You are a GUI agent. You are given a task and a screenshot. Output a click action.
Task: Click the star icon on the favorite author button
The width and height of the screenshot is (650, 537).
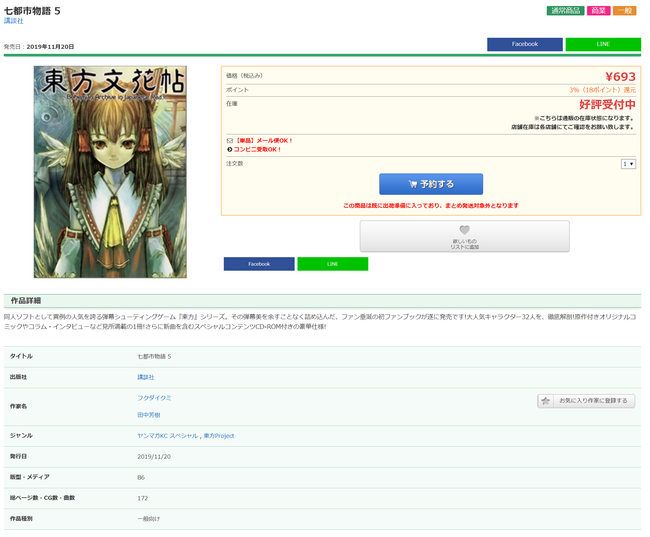(x=546, y=401)
